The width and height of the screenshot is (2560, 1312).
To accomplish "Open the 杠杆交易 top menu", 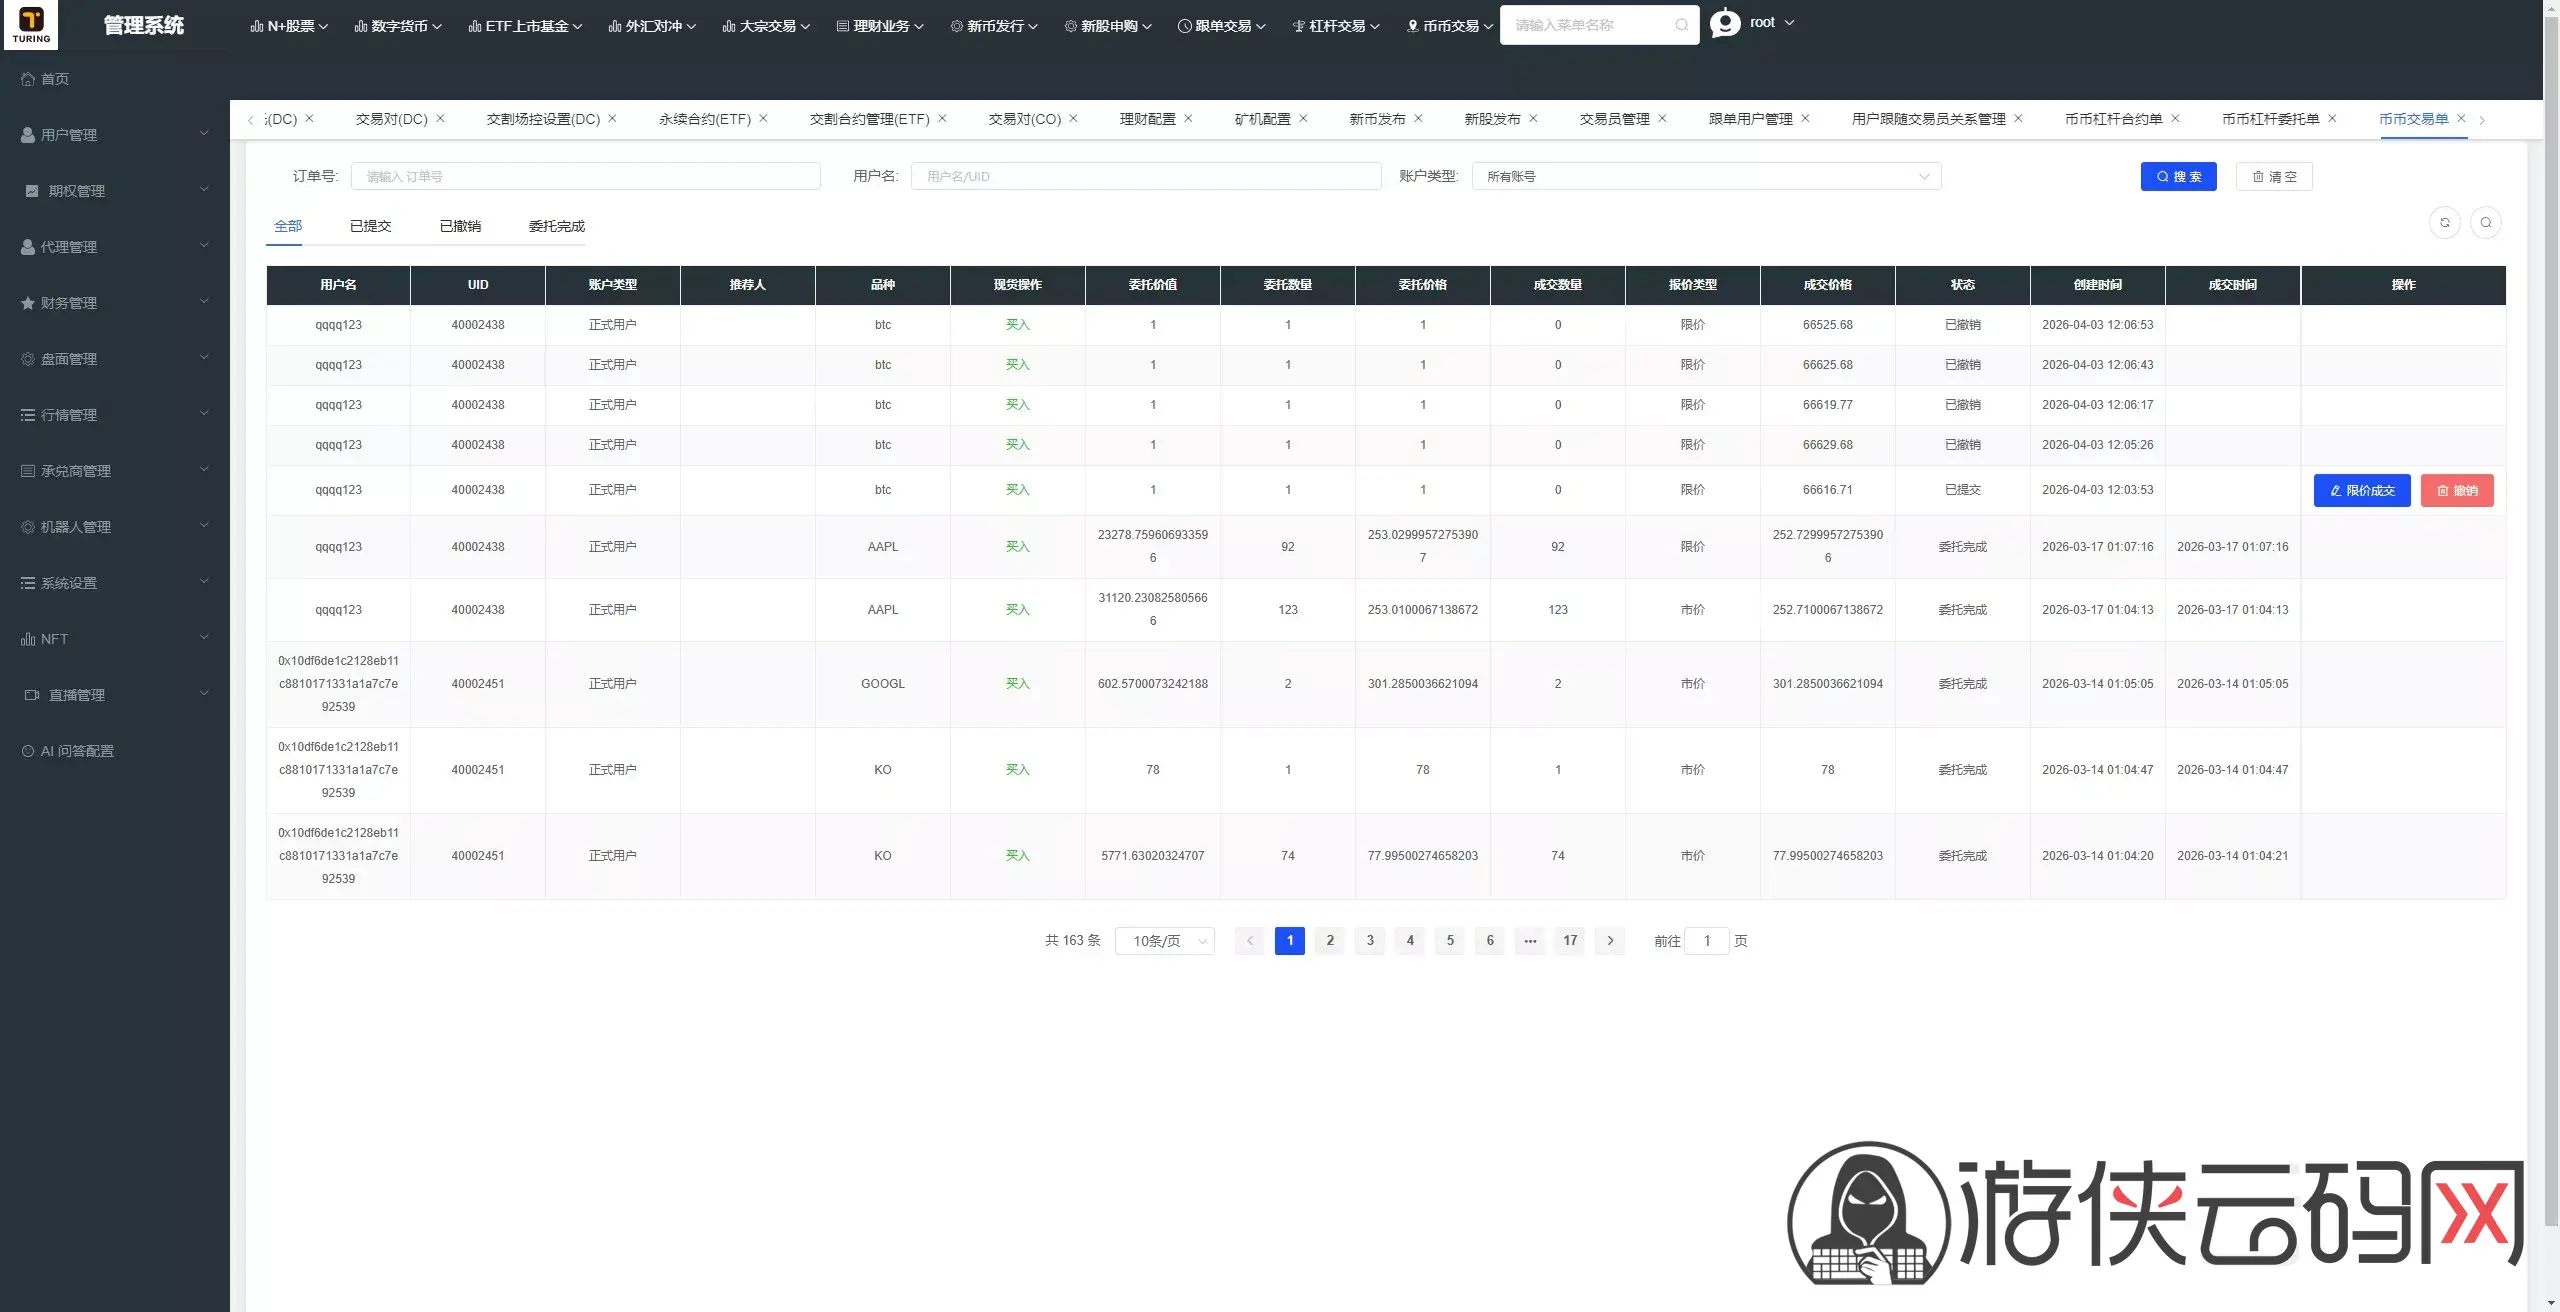I will click(1336, 26).
